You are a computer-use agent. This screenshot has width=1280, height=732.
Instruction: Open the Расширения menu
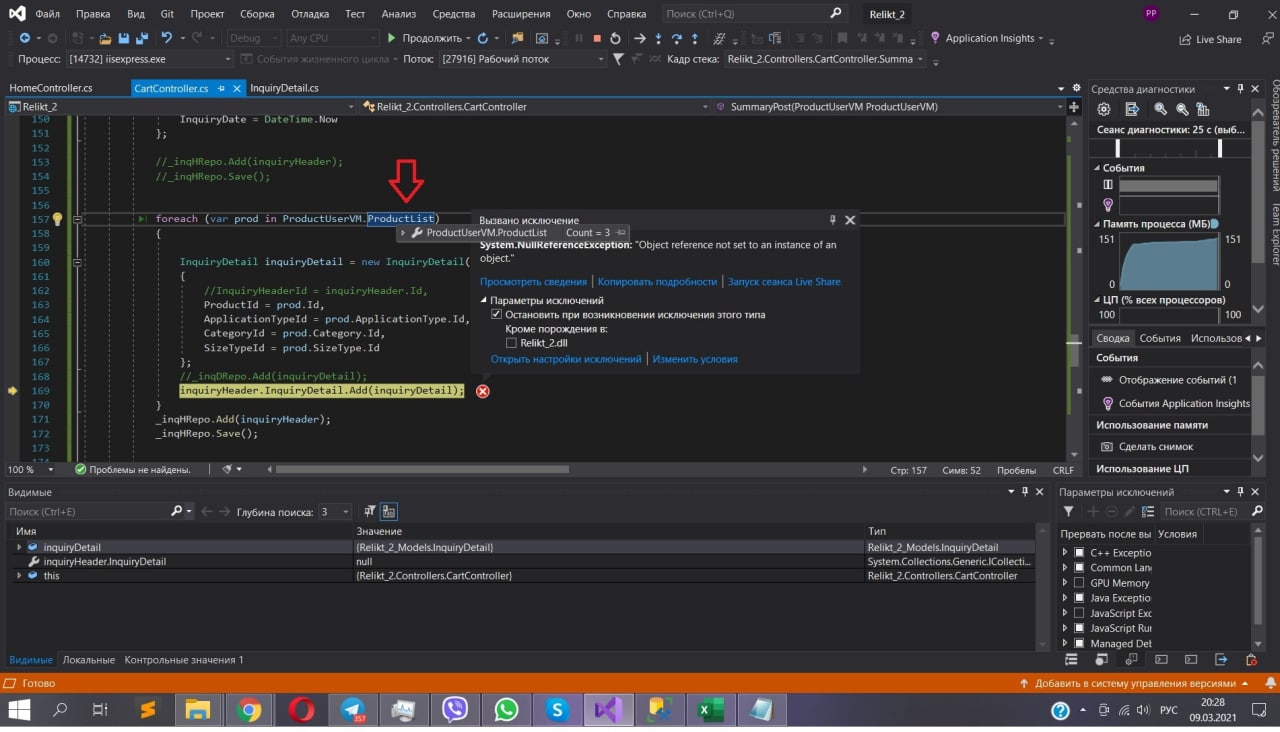tap(521, 14)
